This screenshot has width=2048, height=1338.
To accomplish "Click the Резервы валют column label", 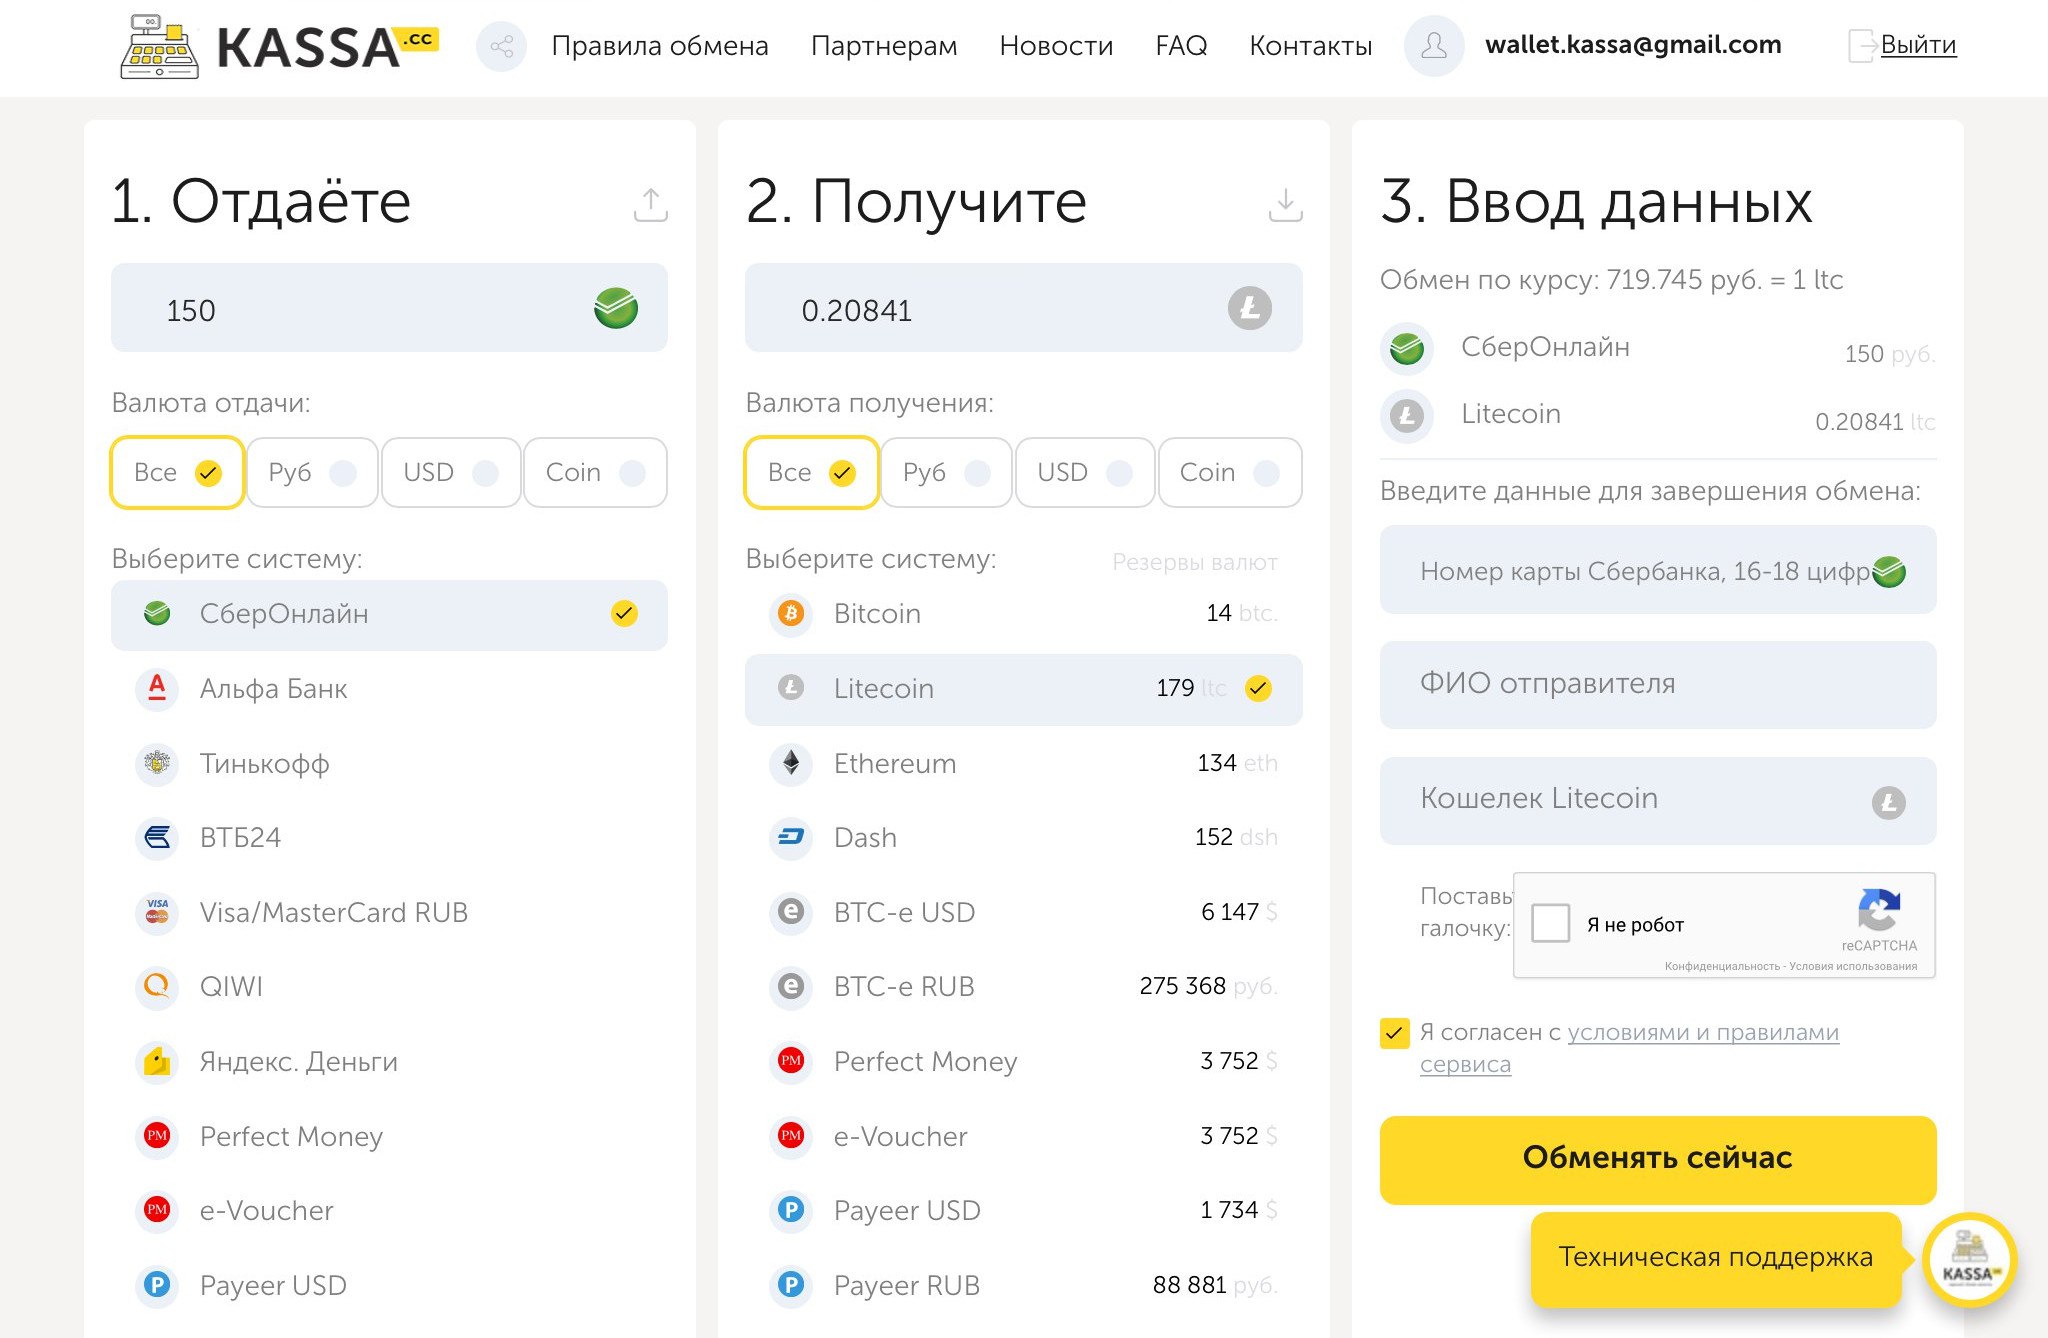I will pos(1194,562).
